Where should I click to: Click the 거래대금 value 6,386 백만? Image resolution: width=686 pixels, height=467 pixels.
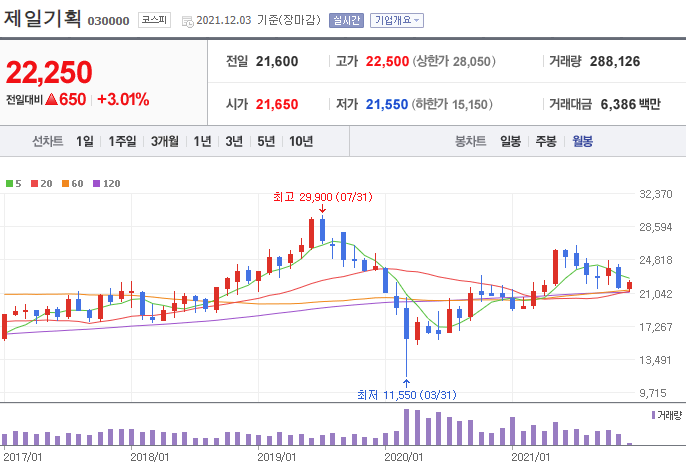630,104
